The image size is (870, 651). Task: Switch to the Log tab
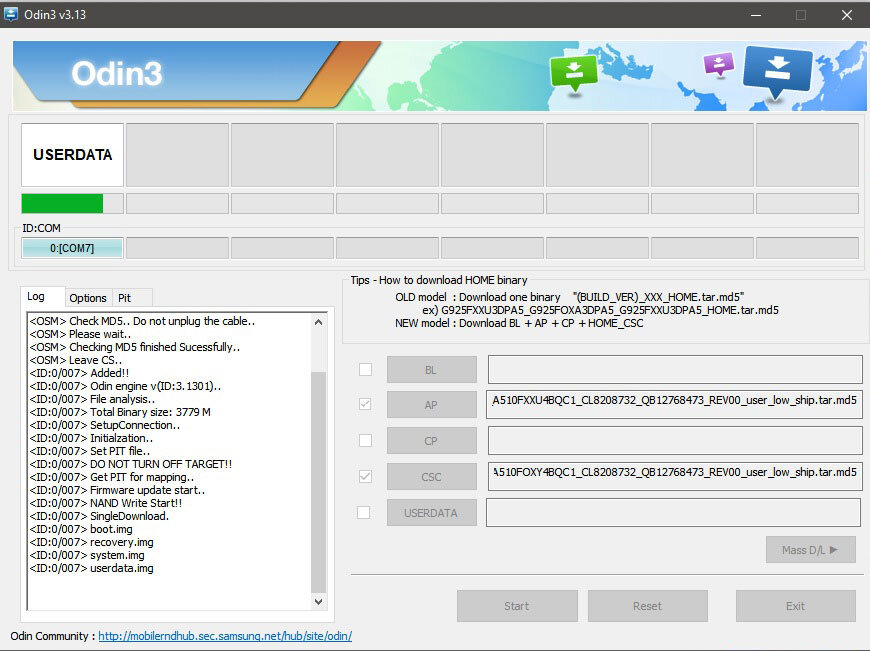pos(42,296)
